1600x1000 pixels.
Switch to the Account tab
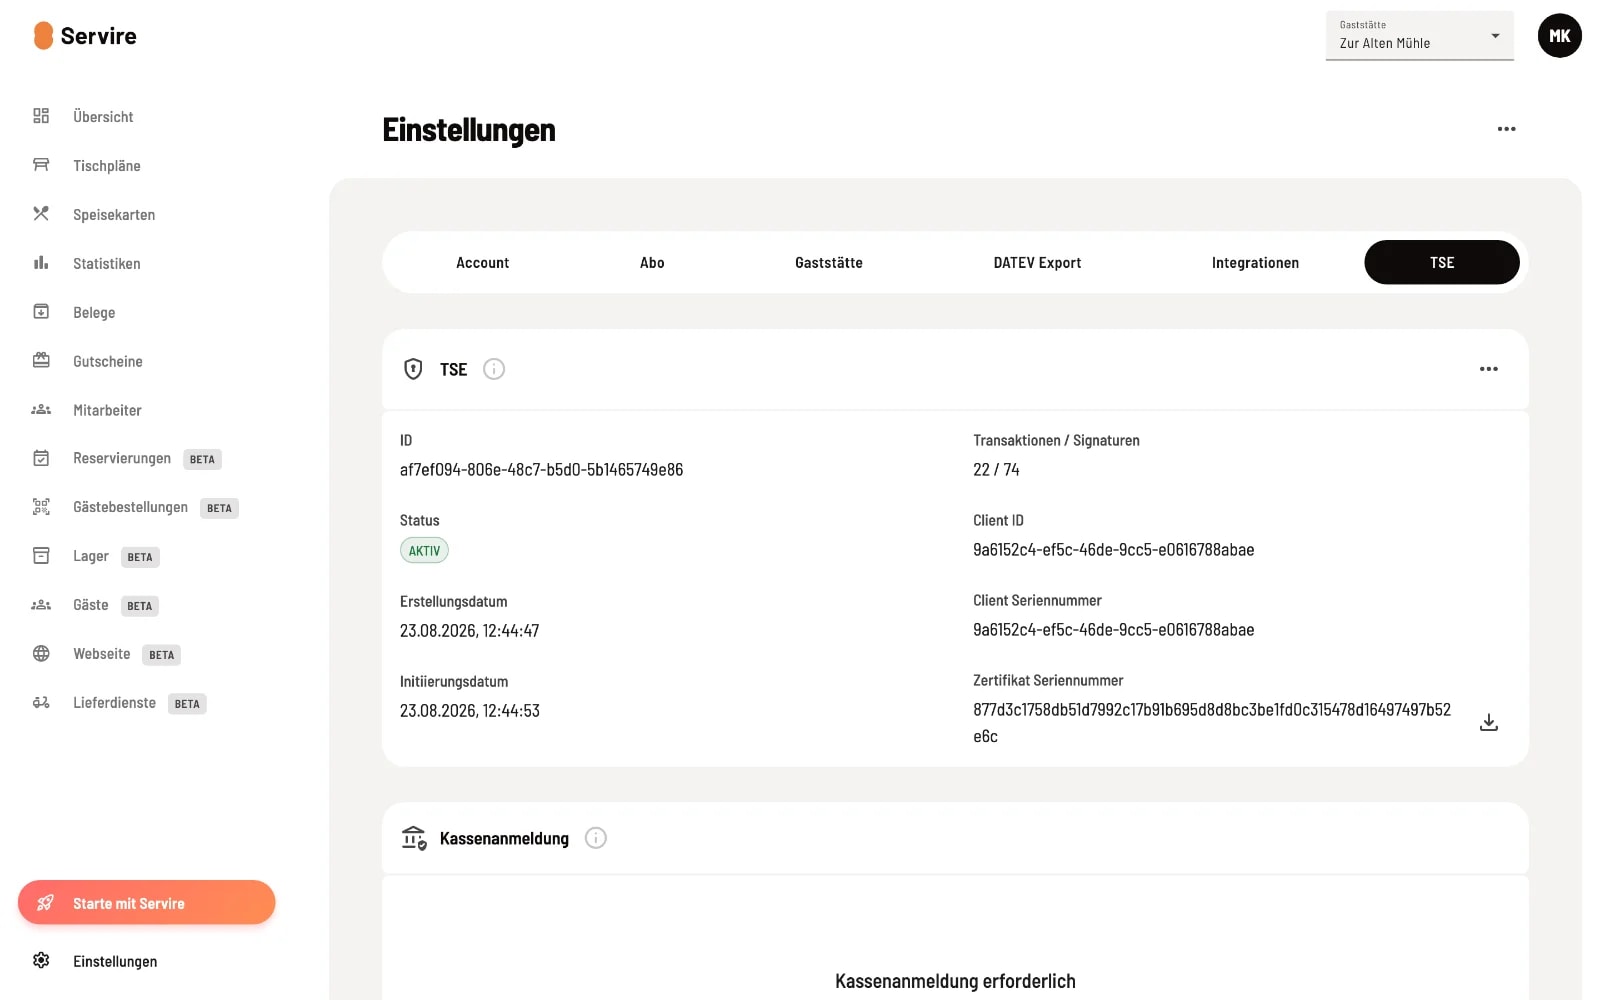point(483,262)
